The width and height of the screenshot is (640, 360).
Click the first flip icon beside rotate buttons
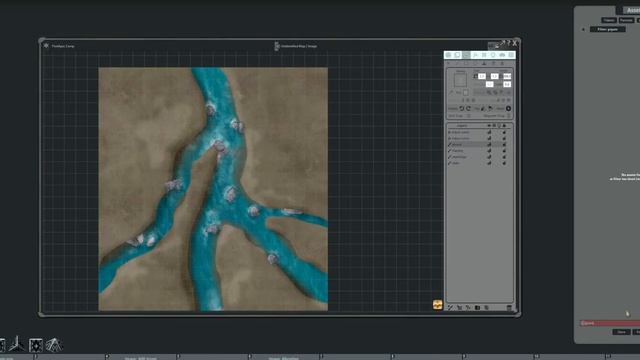click(x=483, y=109)
